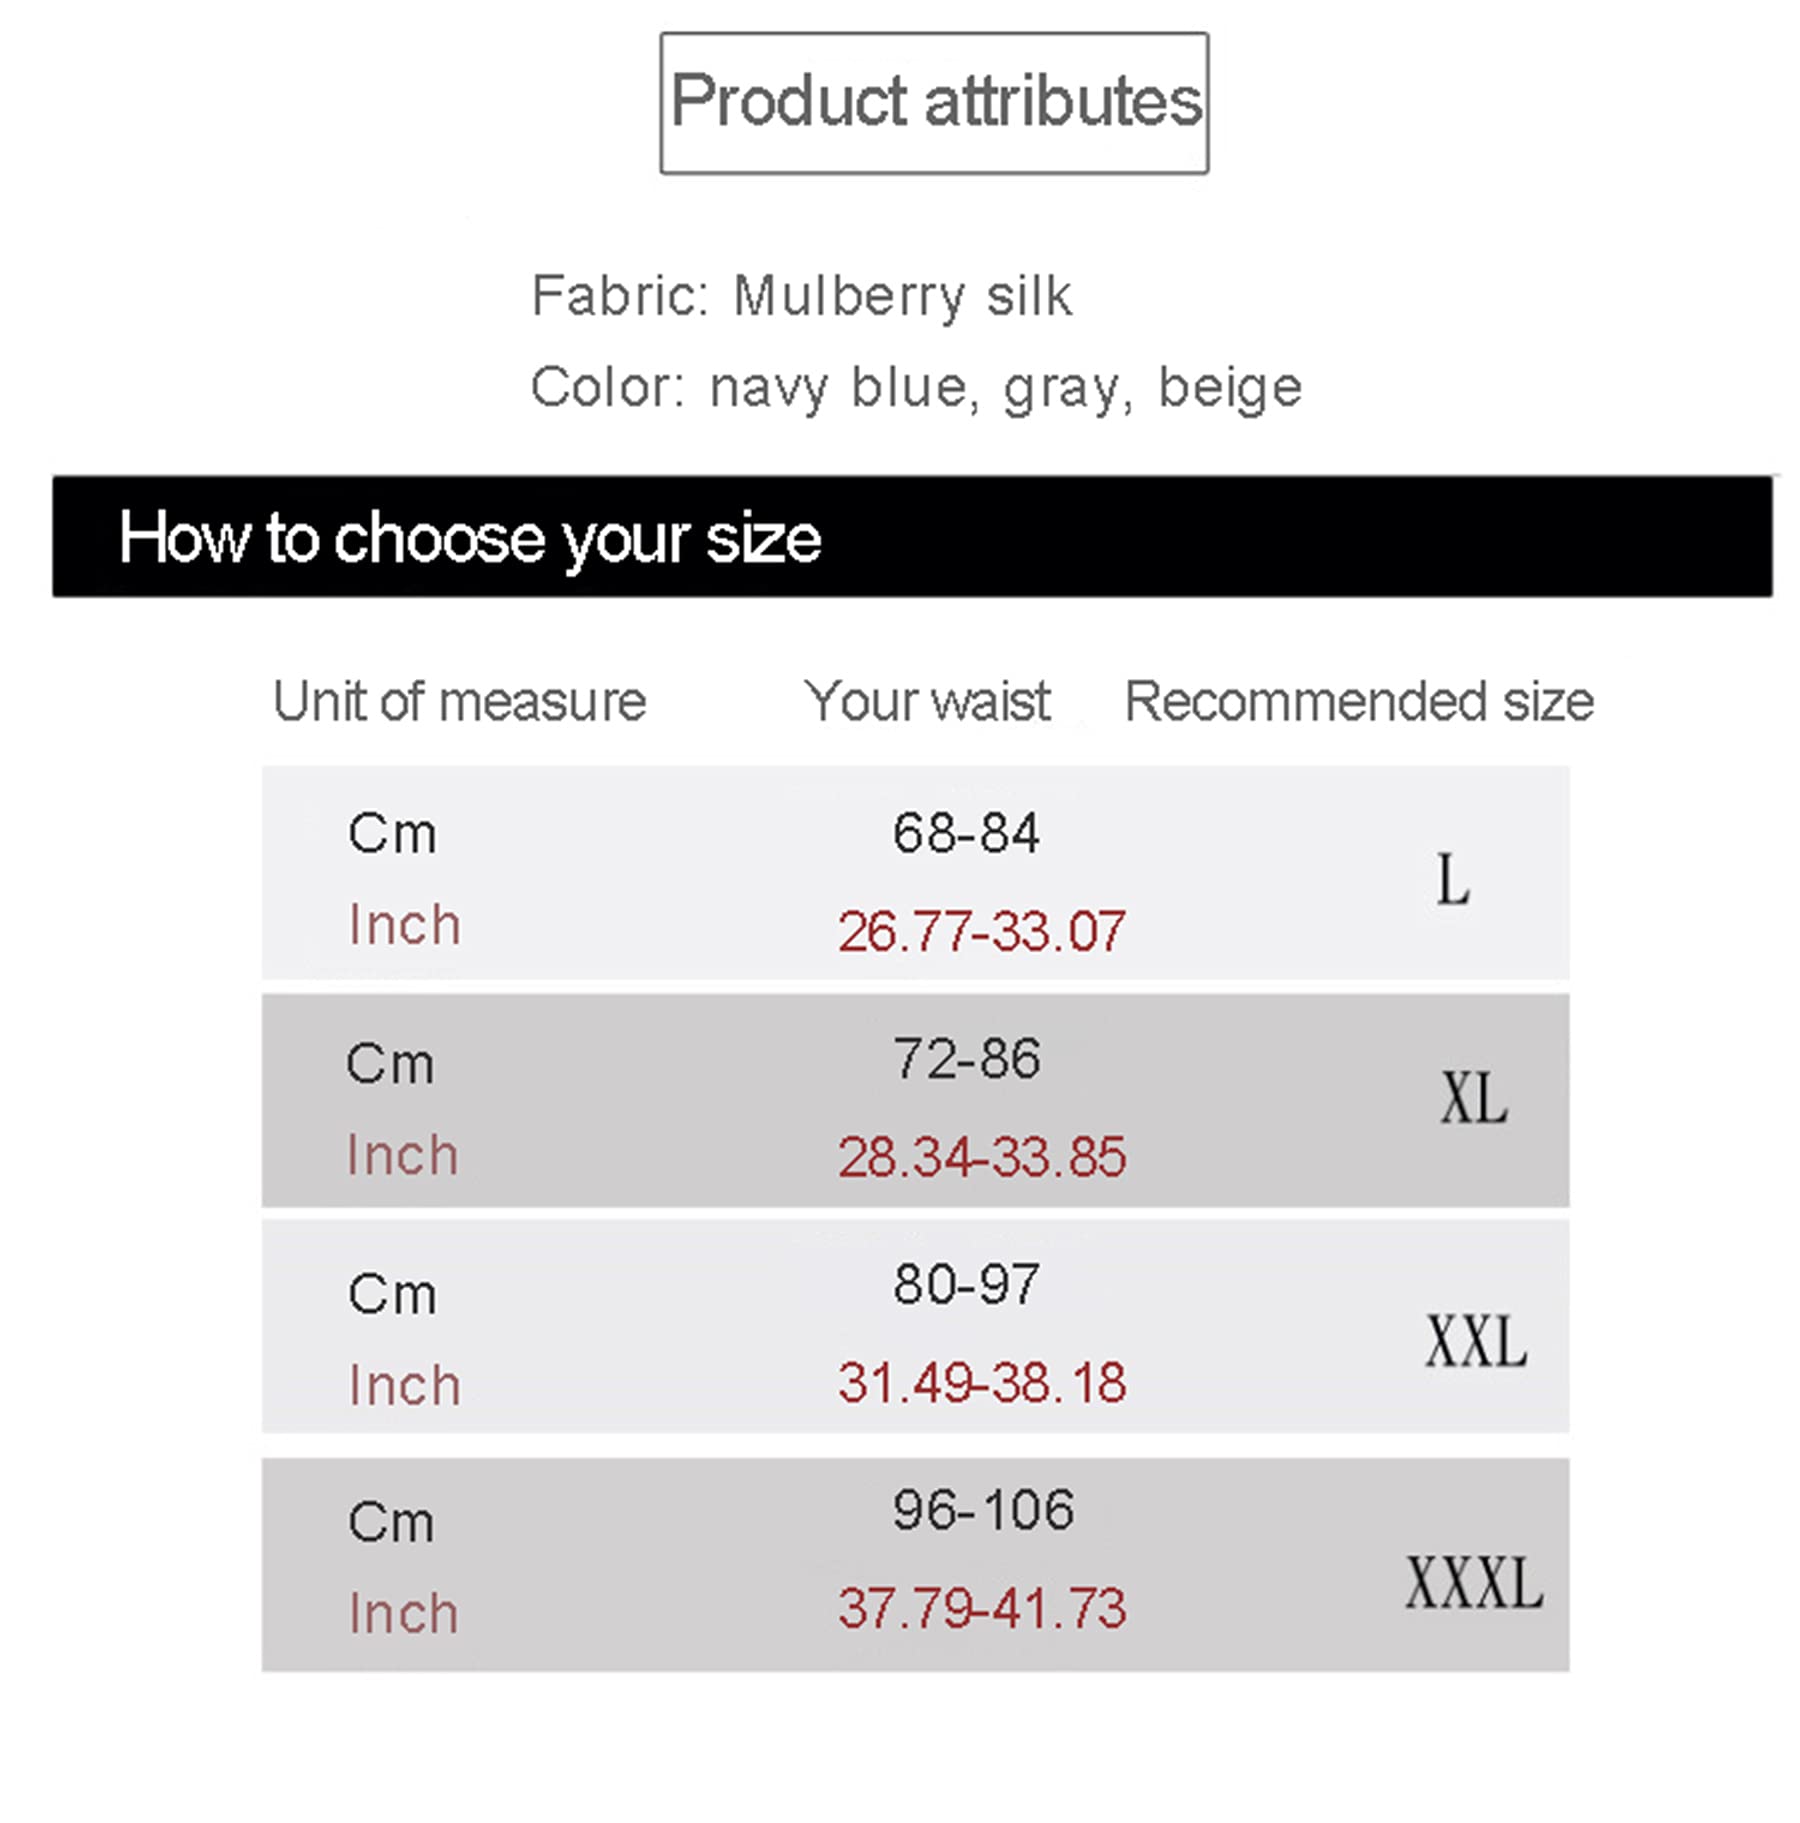The height and width of the screenshot is (1823, 1800).
Task: Click the Color: navy blue, gray, beige line
Action: (x=916, y=388)
